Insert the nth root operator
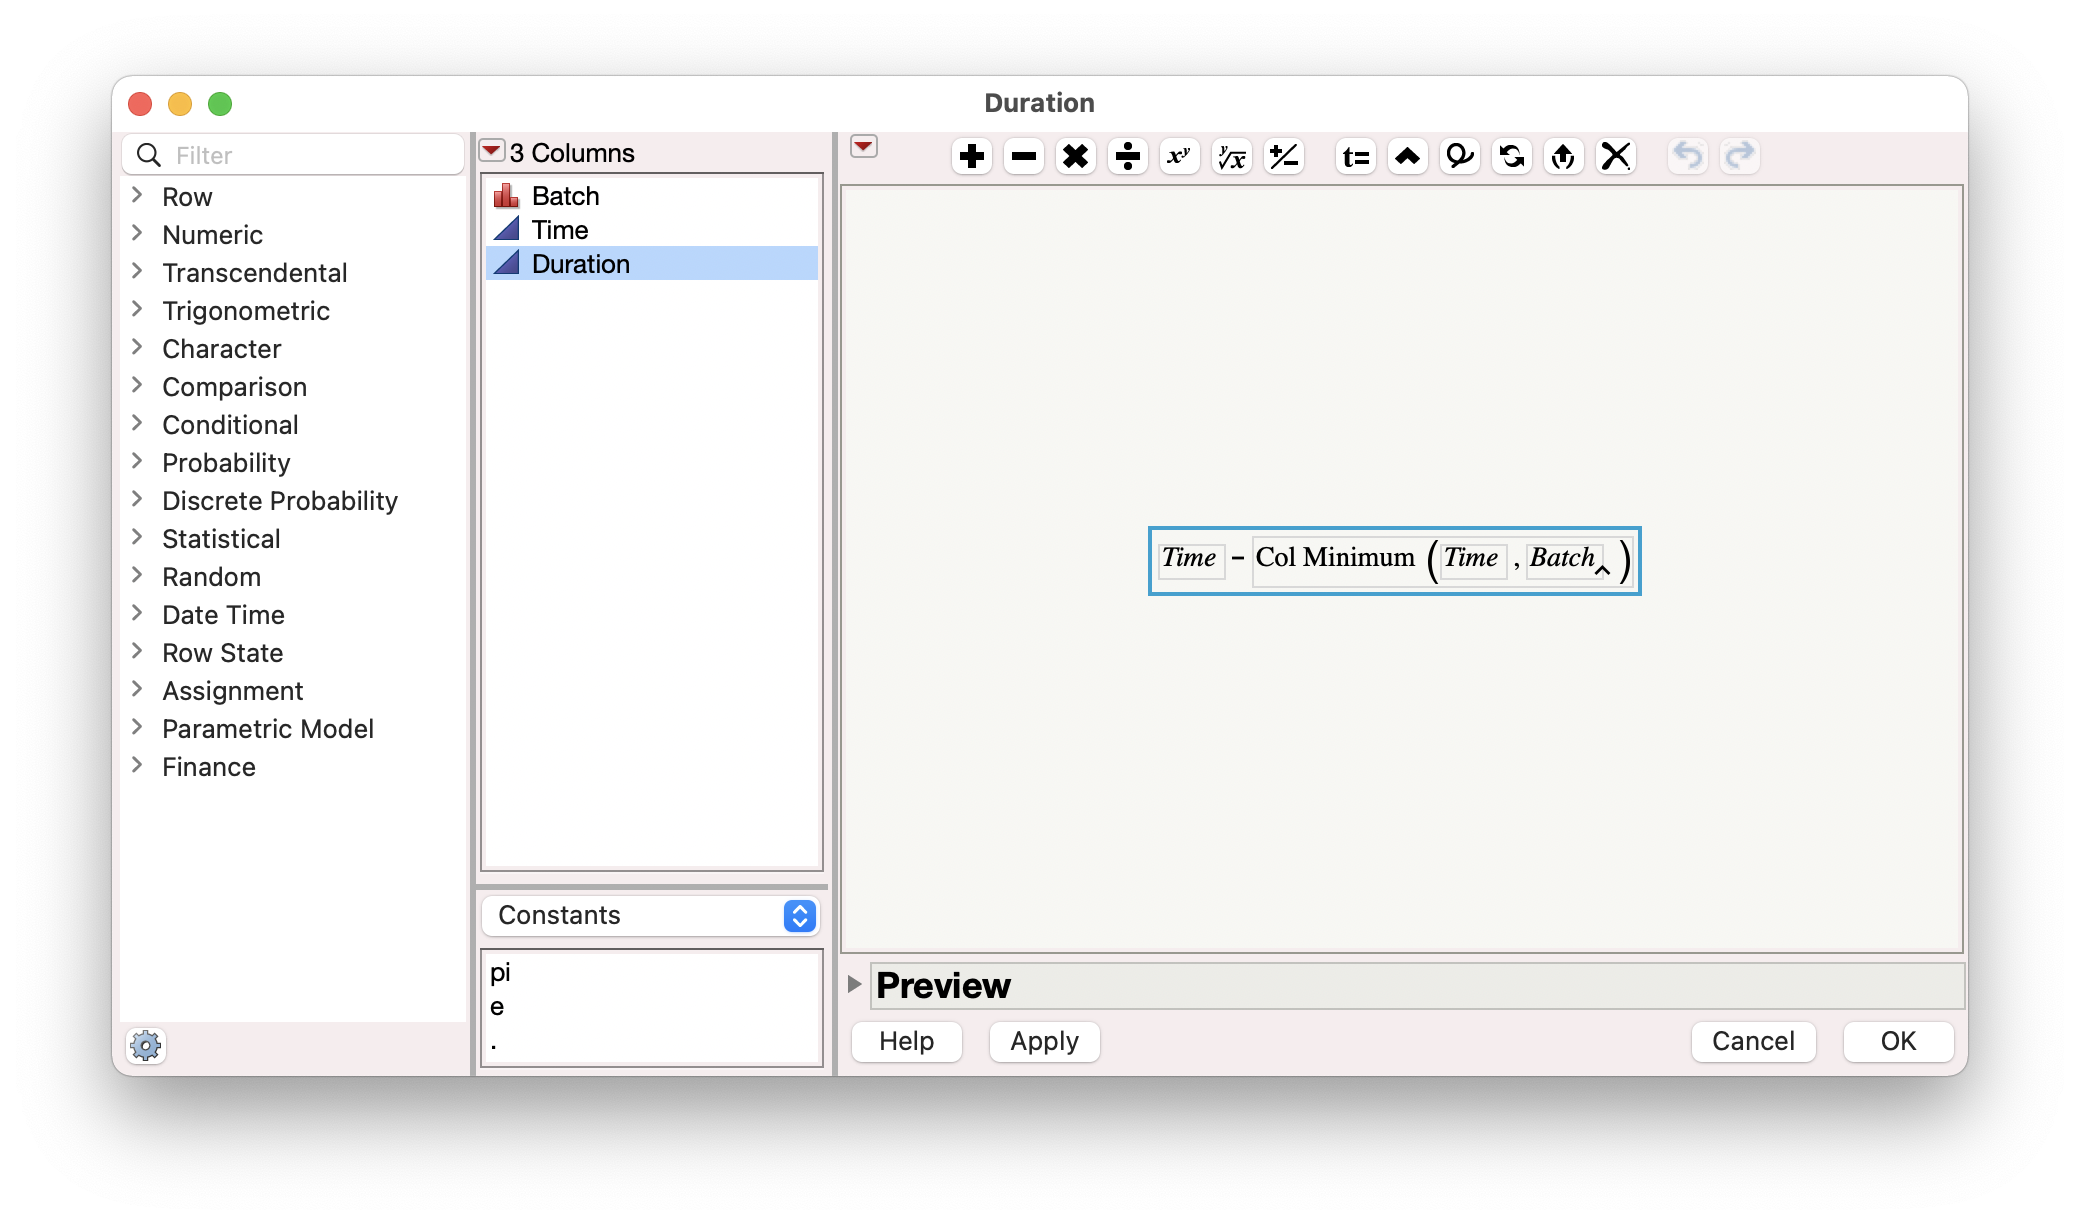Image resolution: width=2080 pixels, height=1224 pixels. click(1231, 157)
